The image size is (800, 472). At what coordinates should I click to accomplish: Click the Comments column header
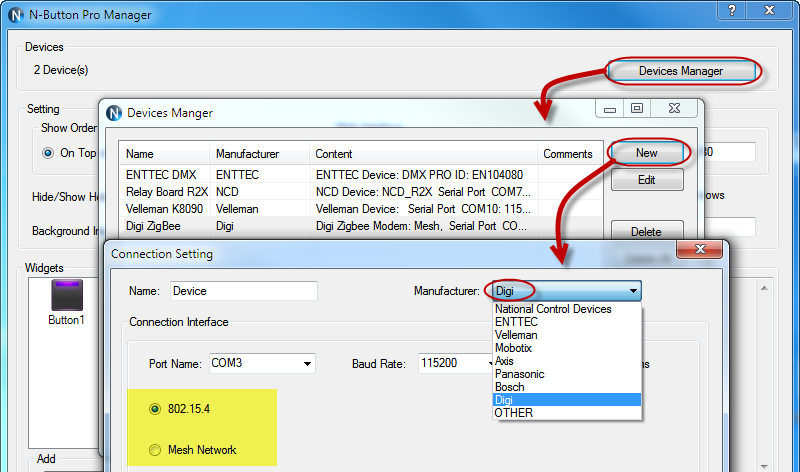pos(570,154)
